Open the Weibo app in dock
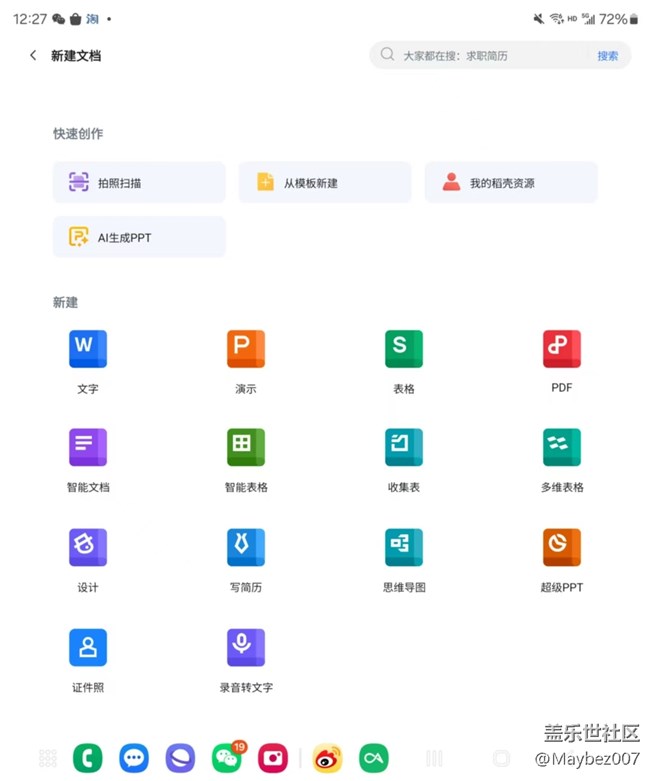 (x=327, y=758)
